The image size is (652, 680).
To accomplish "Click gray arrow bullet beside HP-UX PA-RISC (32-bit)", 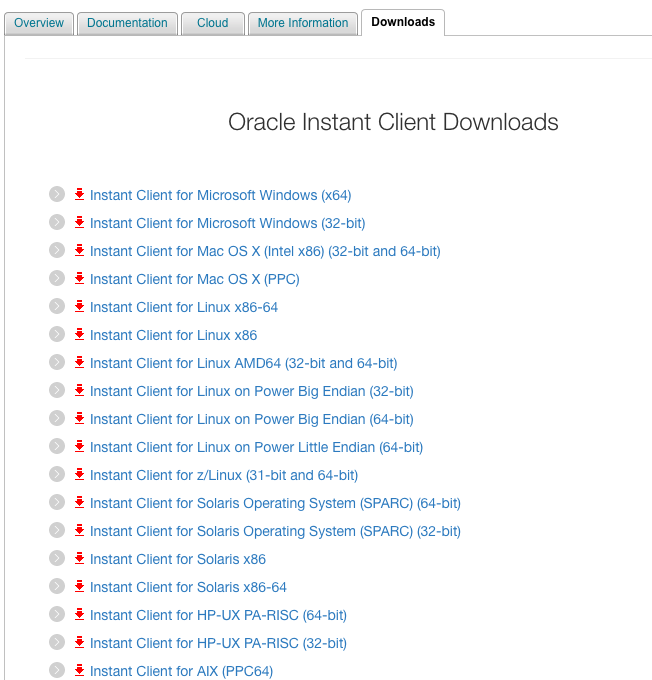I will point(57,642).
